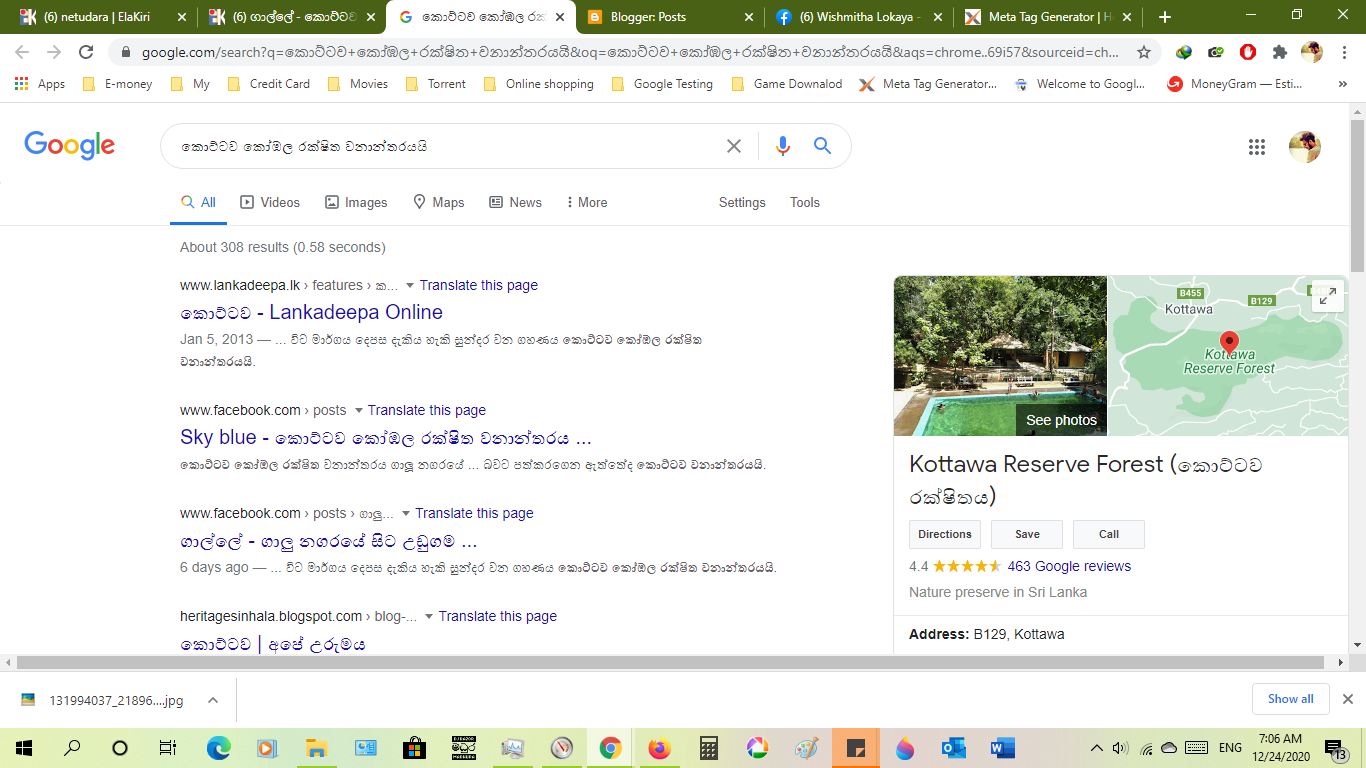1366x768 pixels.
Task: Open a new browser tab
Action: tap(1164, 17)
